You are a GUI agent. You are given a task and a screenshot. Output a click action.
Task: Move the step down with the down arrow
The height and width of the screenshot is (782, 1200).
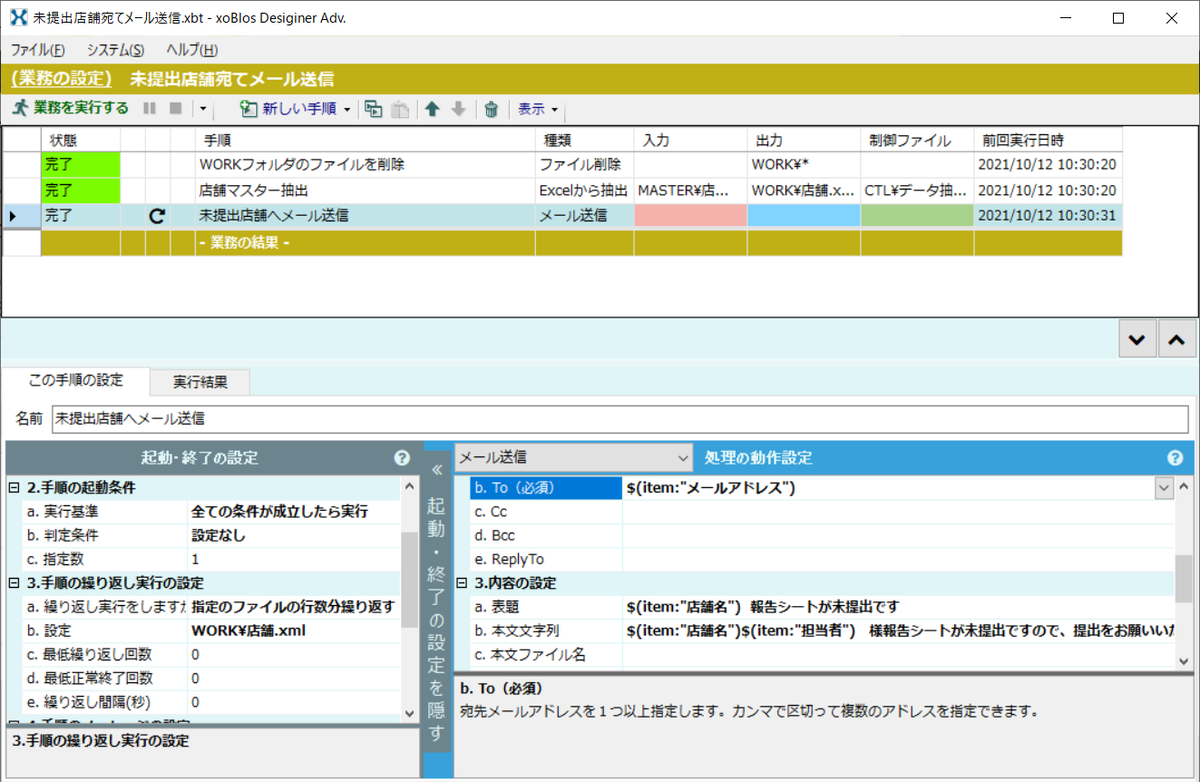[x=458, y=109]
